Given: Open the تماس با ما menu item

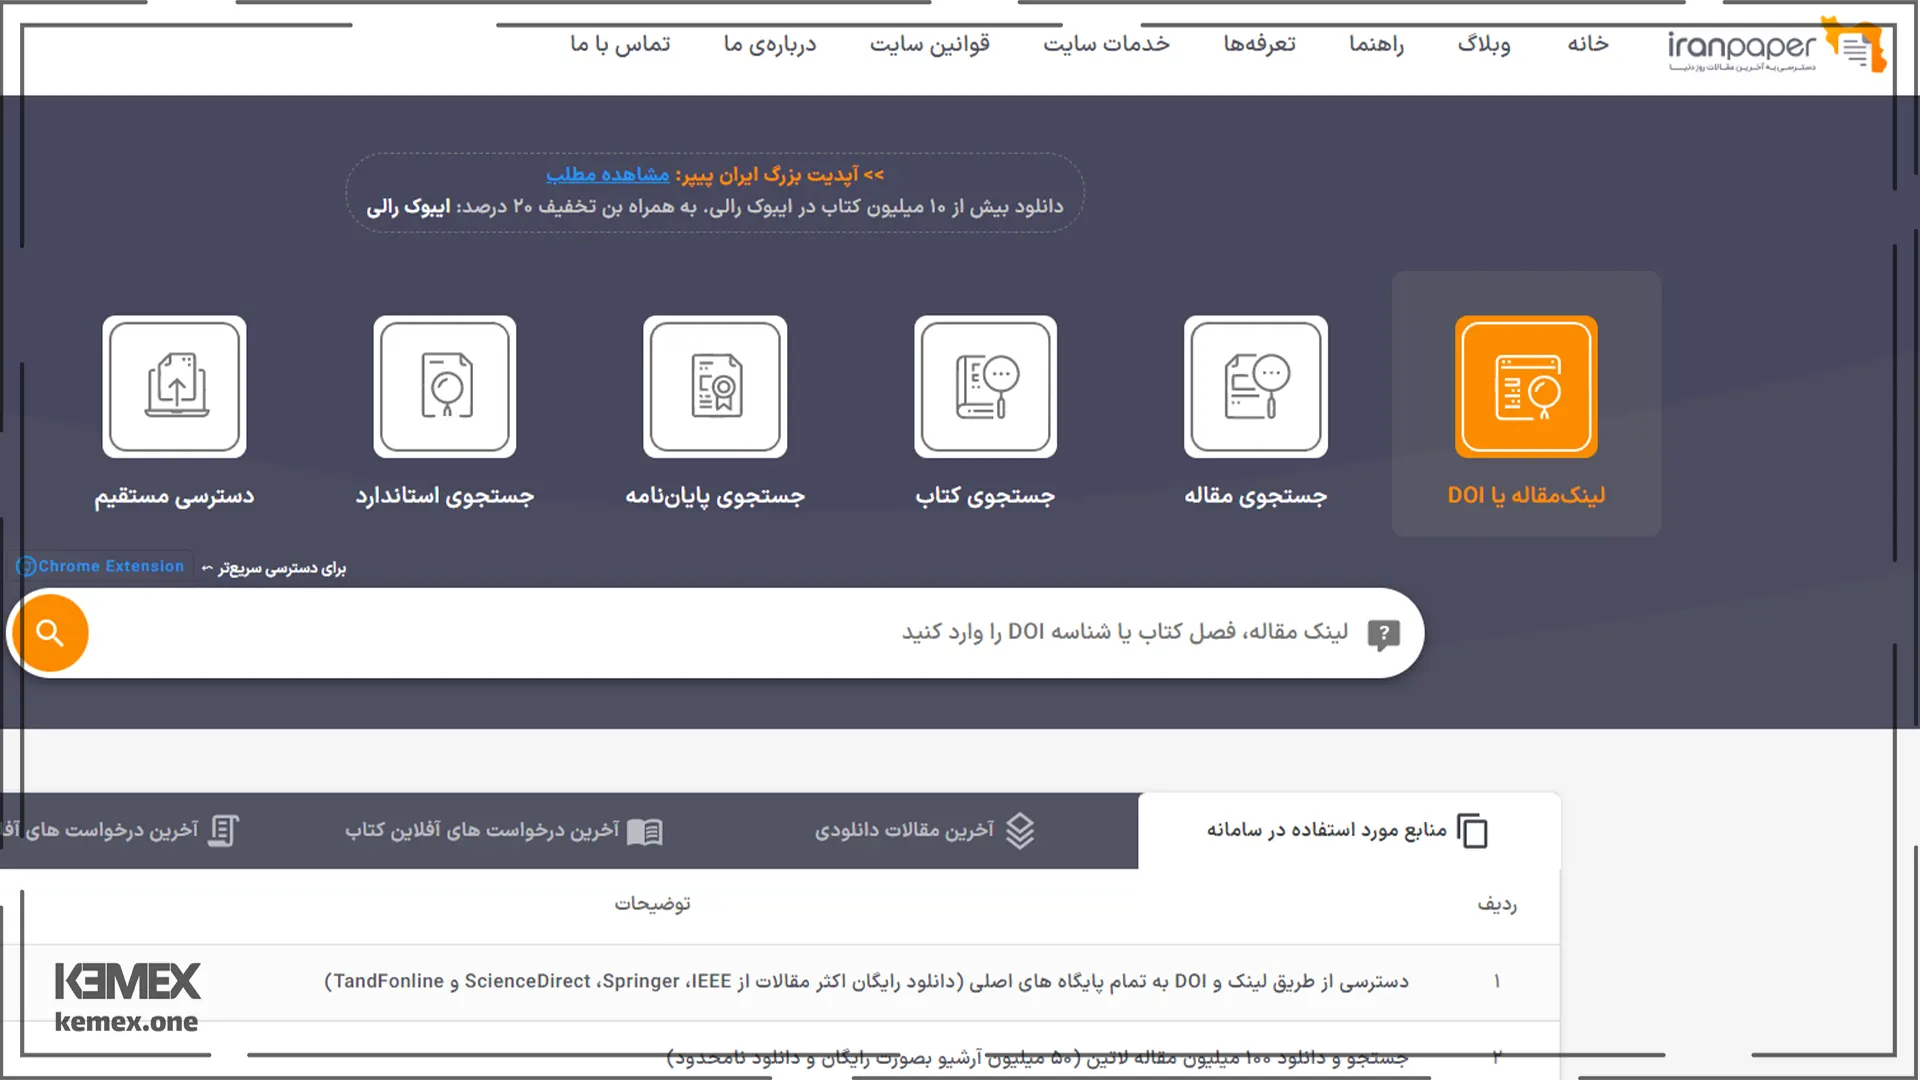Looking at the screenshot, I should coord(620,44).
